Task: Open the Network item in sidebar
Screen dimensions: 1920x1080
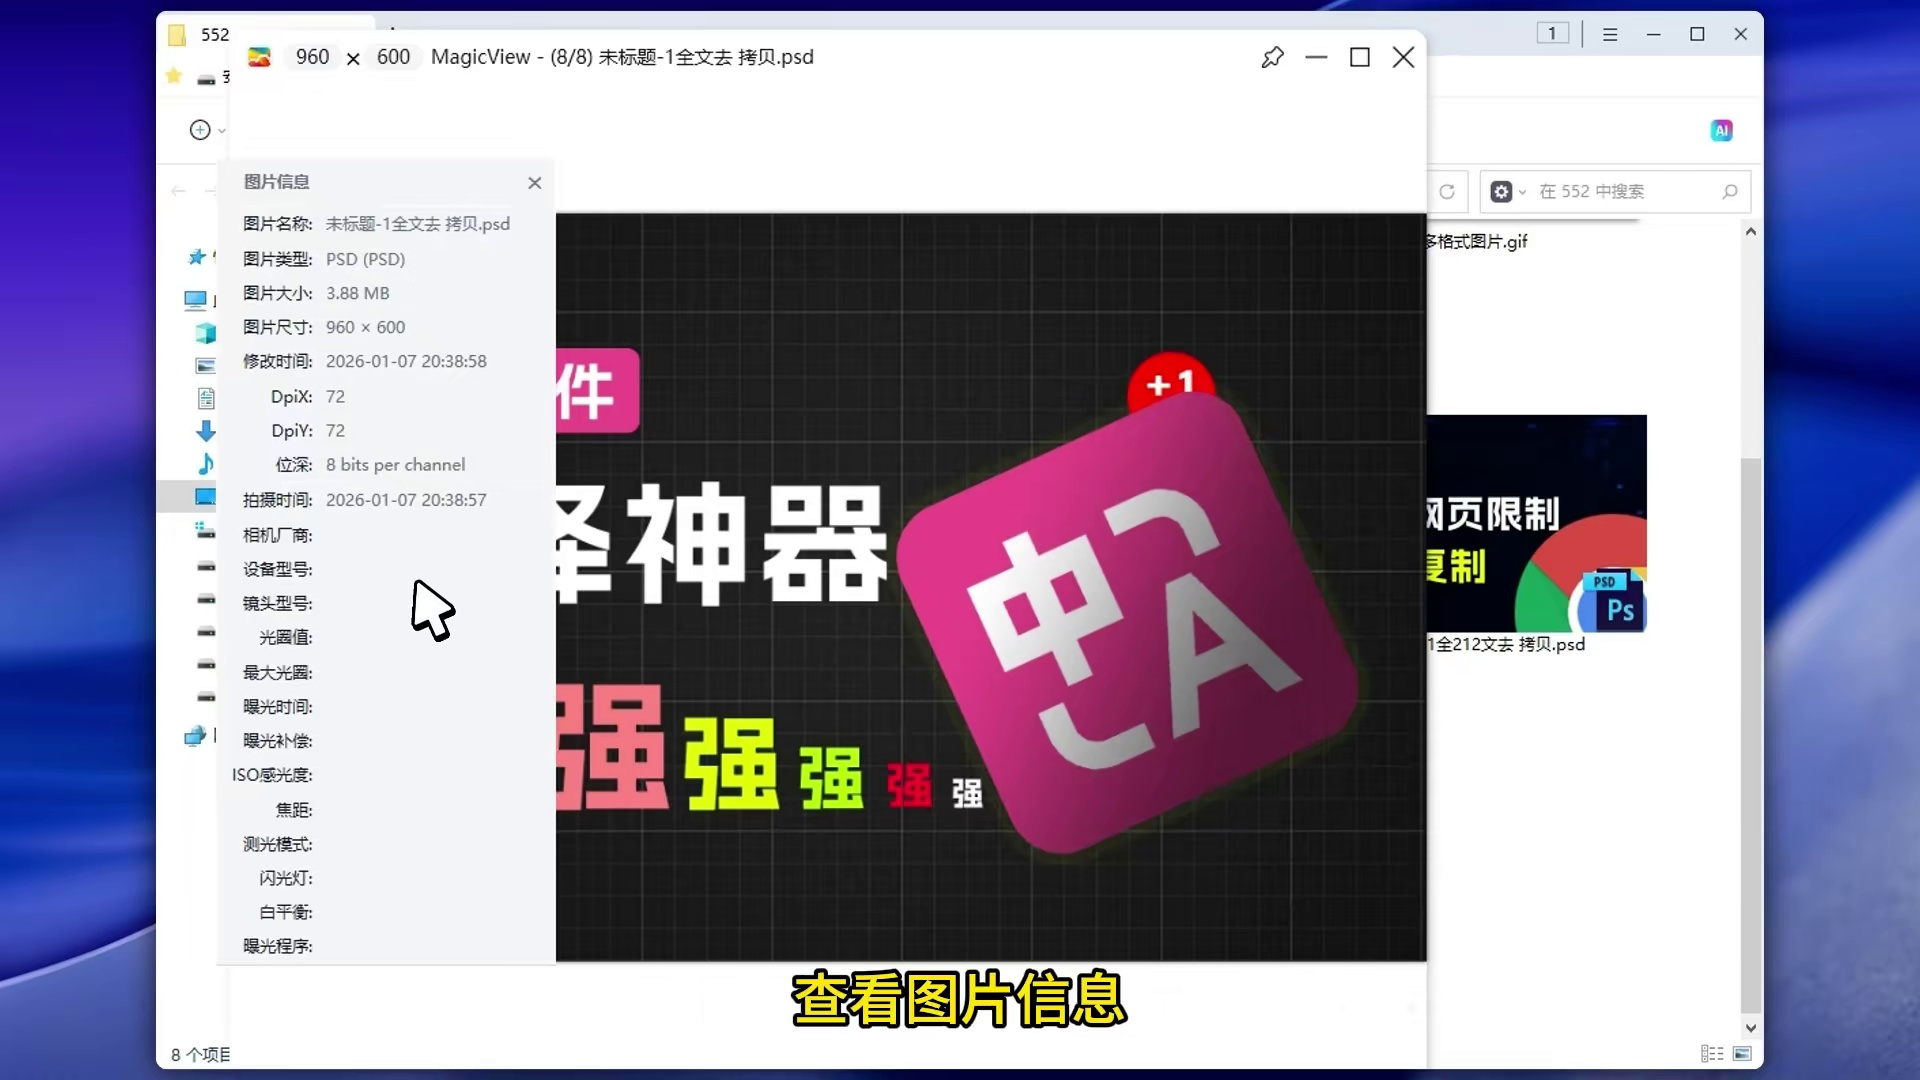Action: point(195,736)
